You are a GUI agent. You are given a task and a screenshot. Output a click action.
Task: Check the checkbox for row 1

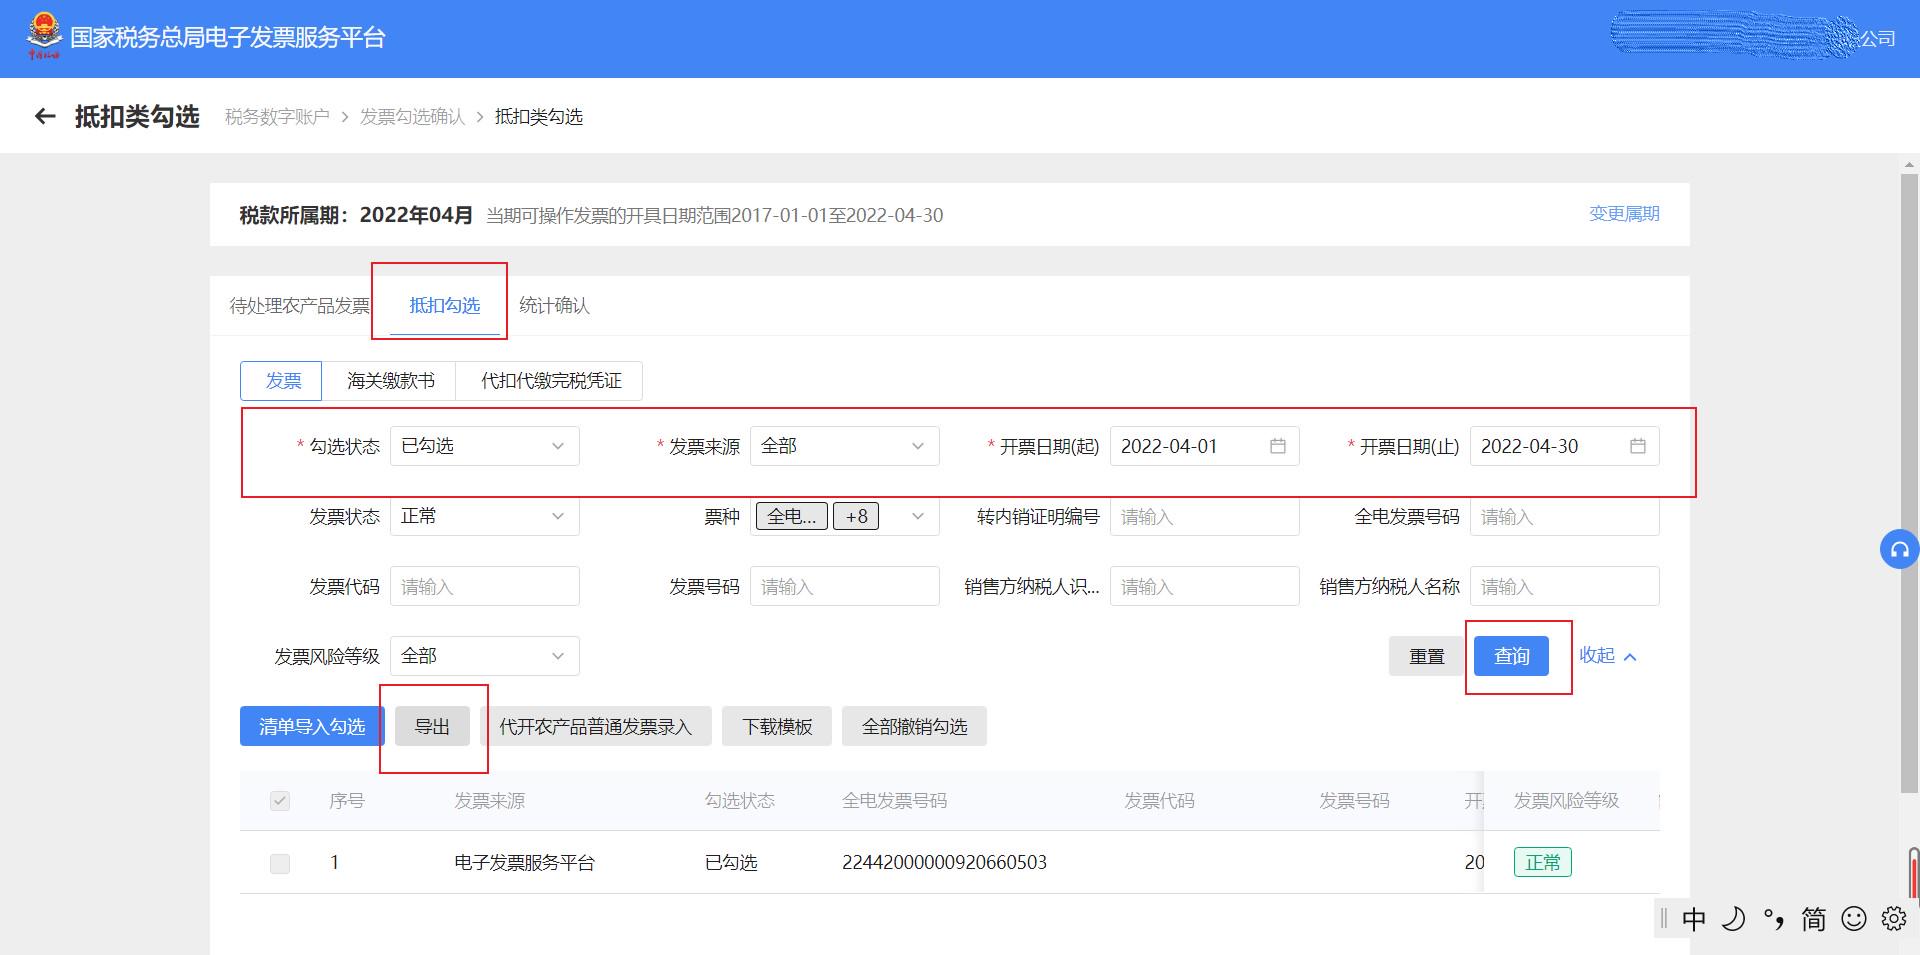point(280,863)
